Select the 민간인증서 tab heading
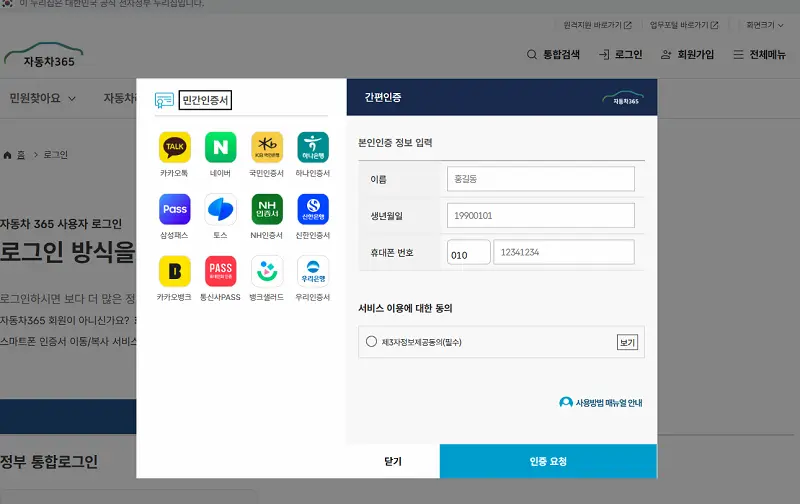This screenshot has height=504, width=800. click(x=205, y=100)
